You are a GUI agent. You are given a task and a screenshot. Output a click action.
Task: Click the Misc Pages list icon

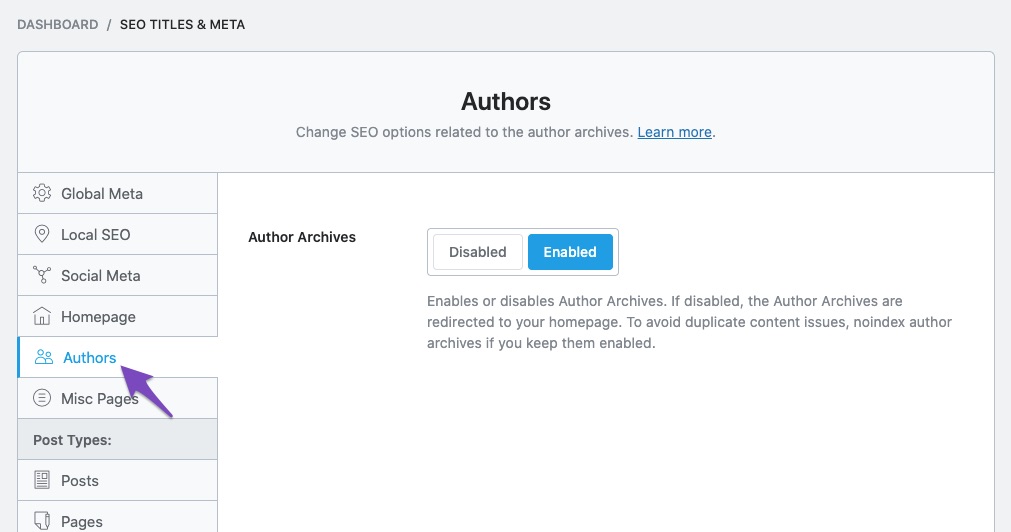[x=42, y=398]
